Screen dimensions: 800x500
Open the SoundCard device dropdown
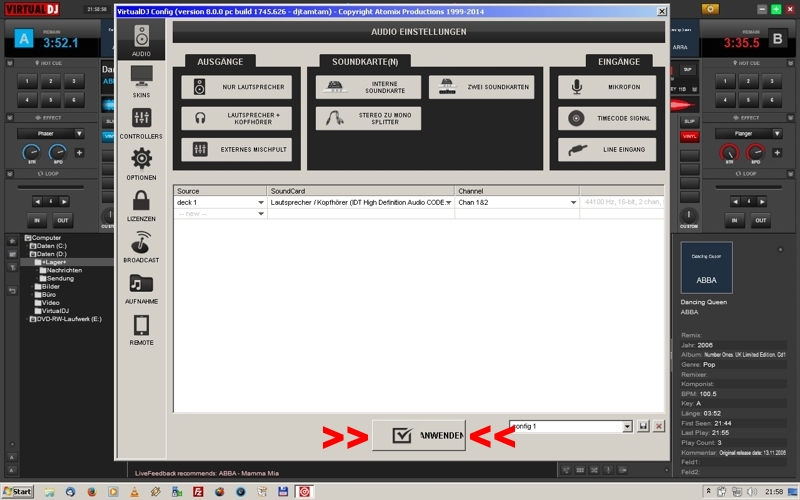(448, 203)
